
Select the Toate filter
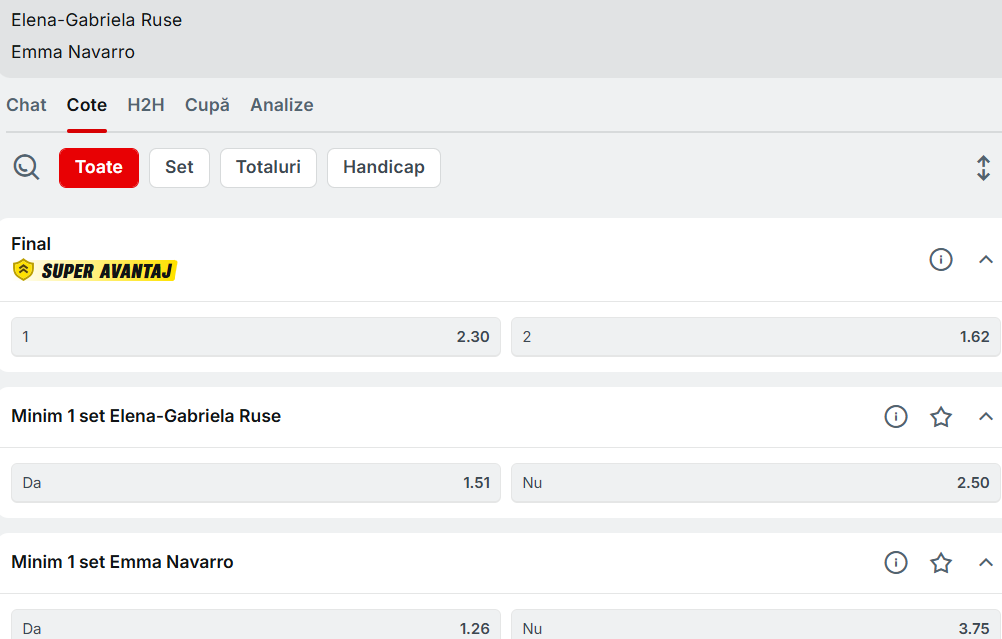99,168
